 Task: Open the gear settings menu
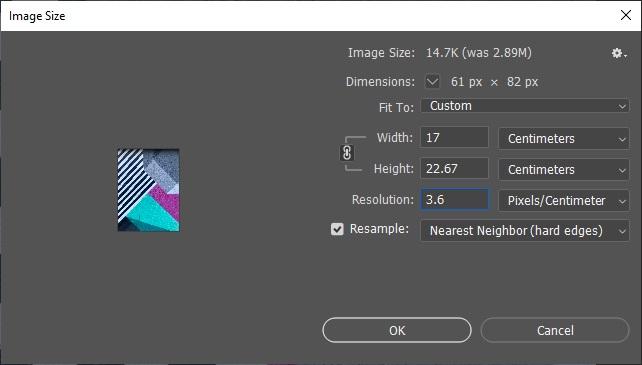pos(619,53)
